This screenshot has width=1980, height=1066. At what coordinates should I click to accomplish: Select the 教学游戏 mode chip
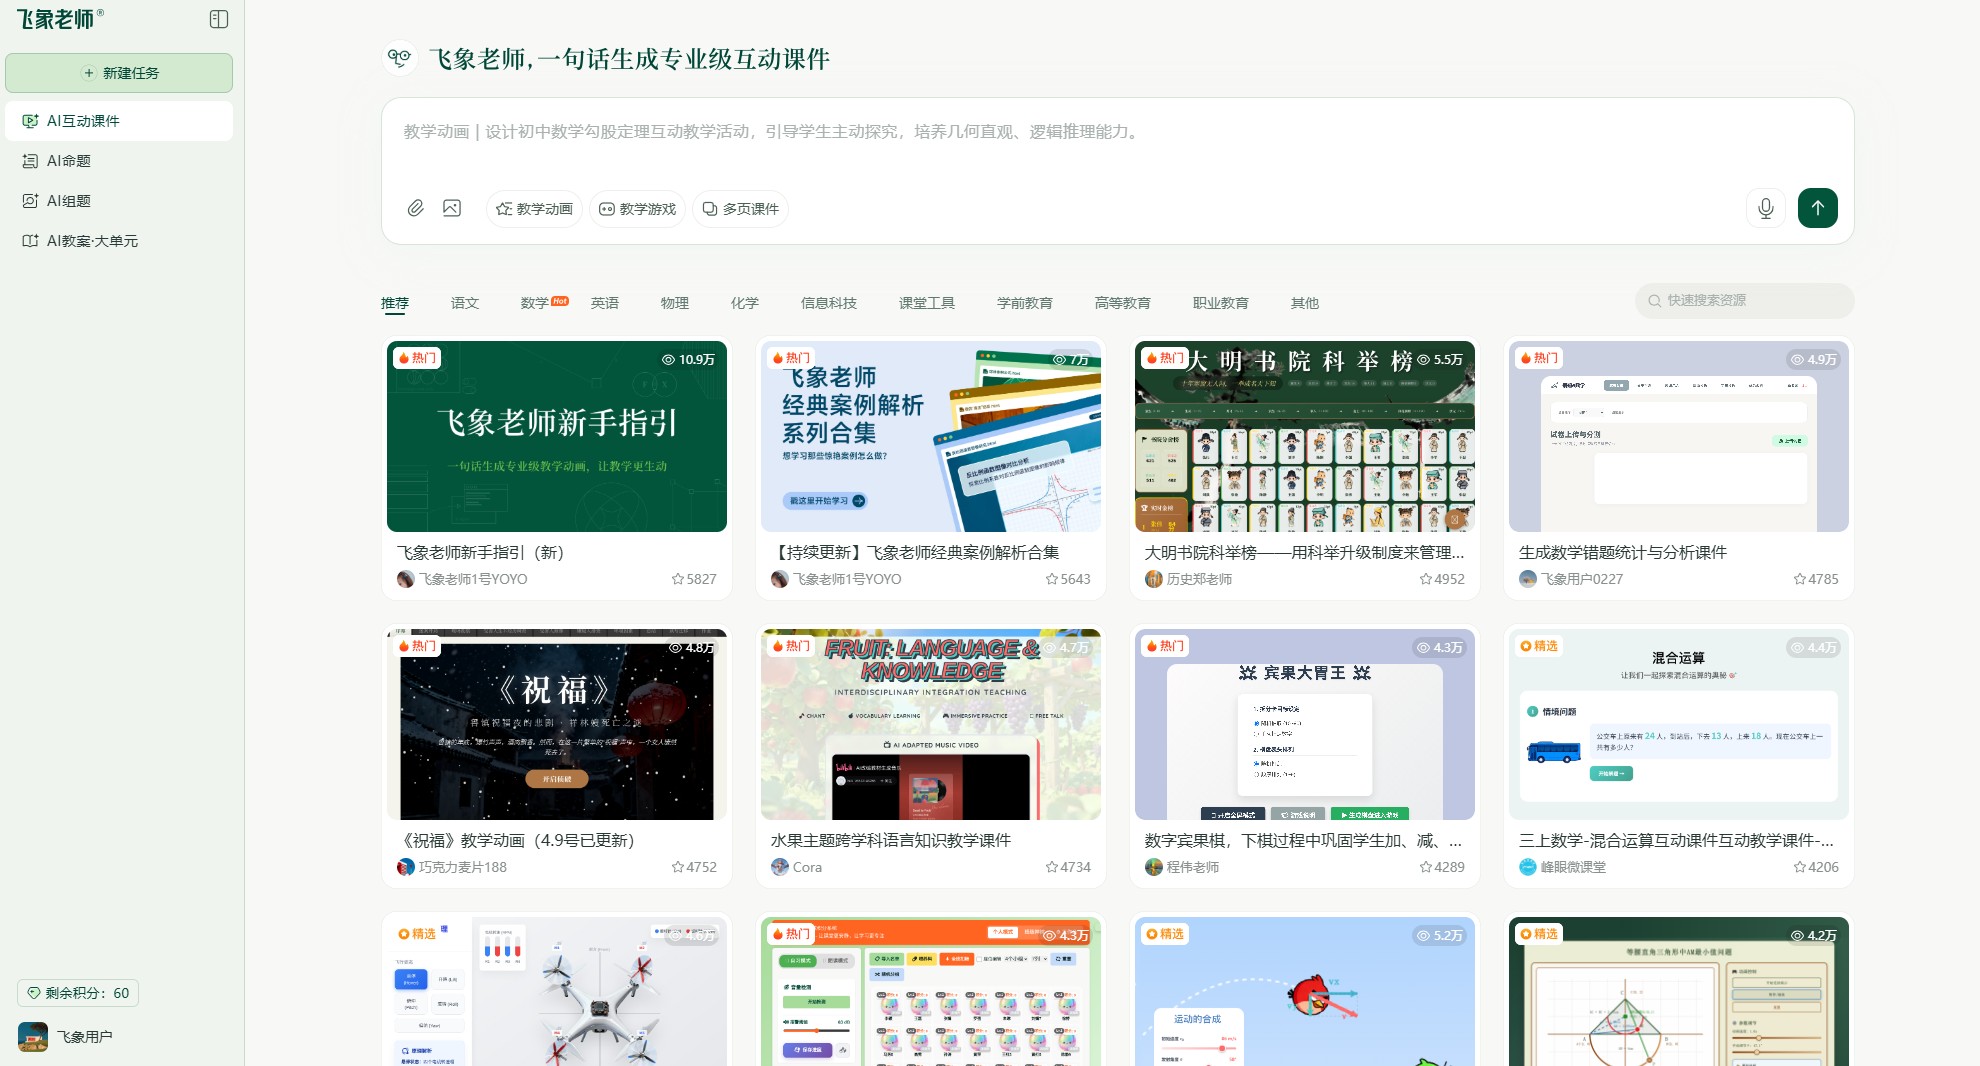tap(638, 209)
